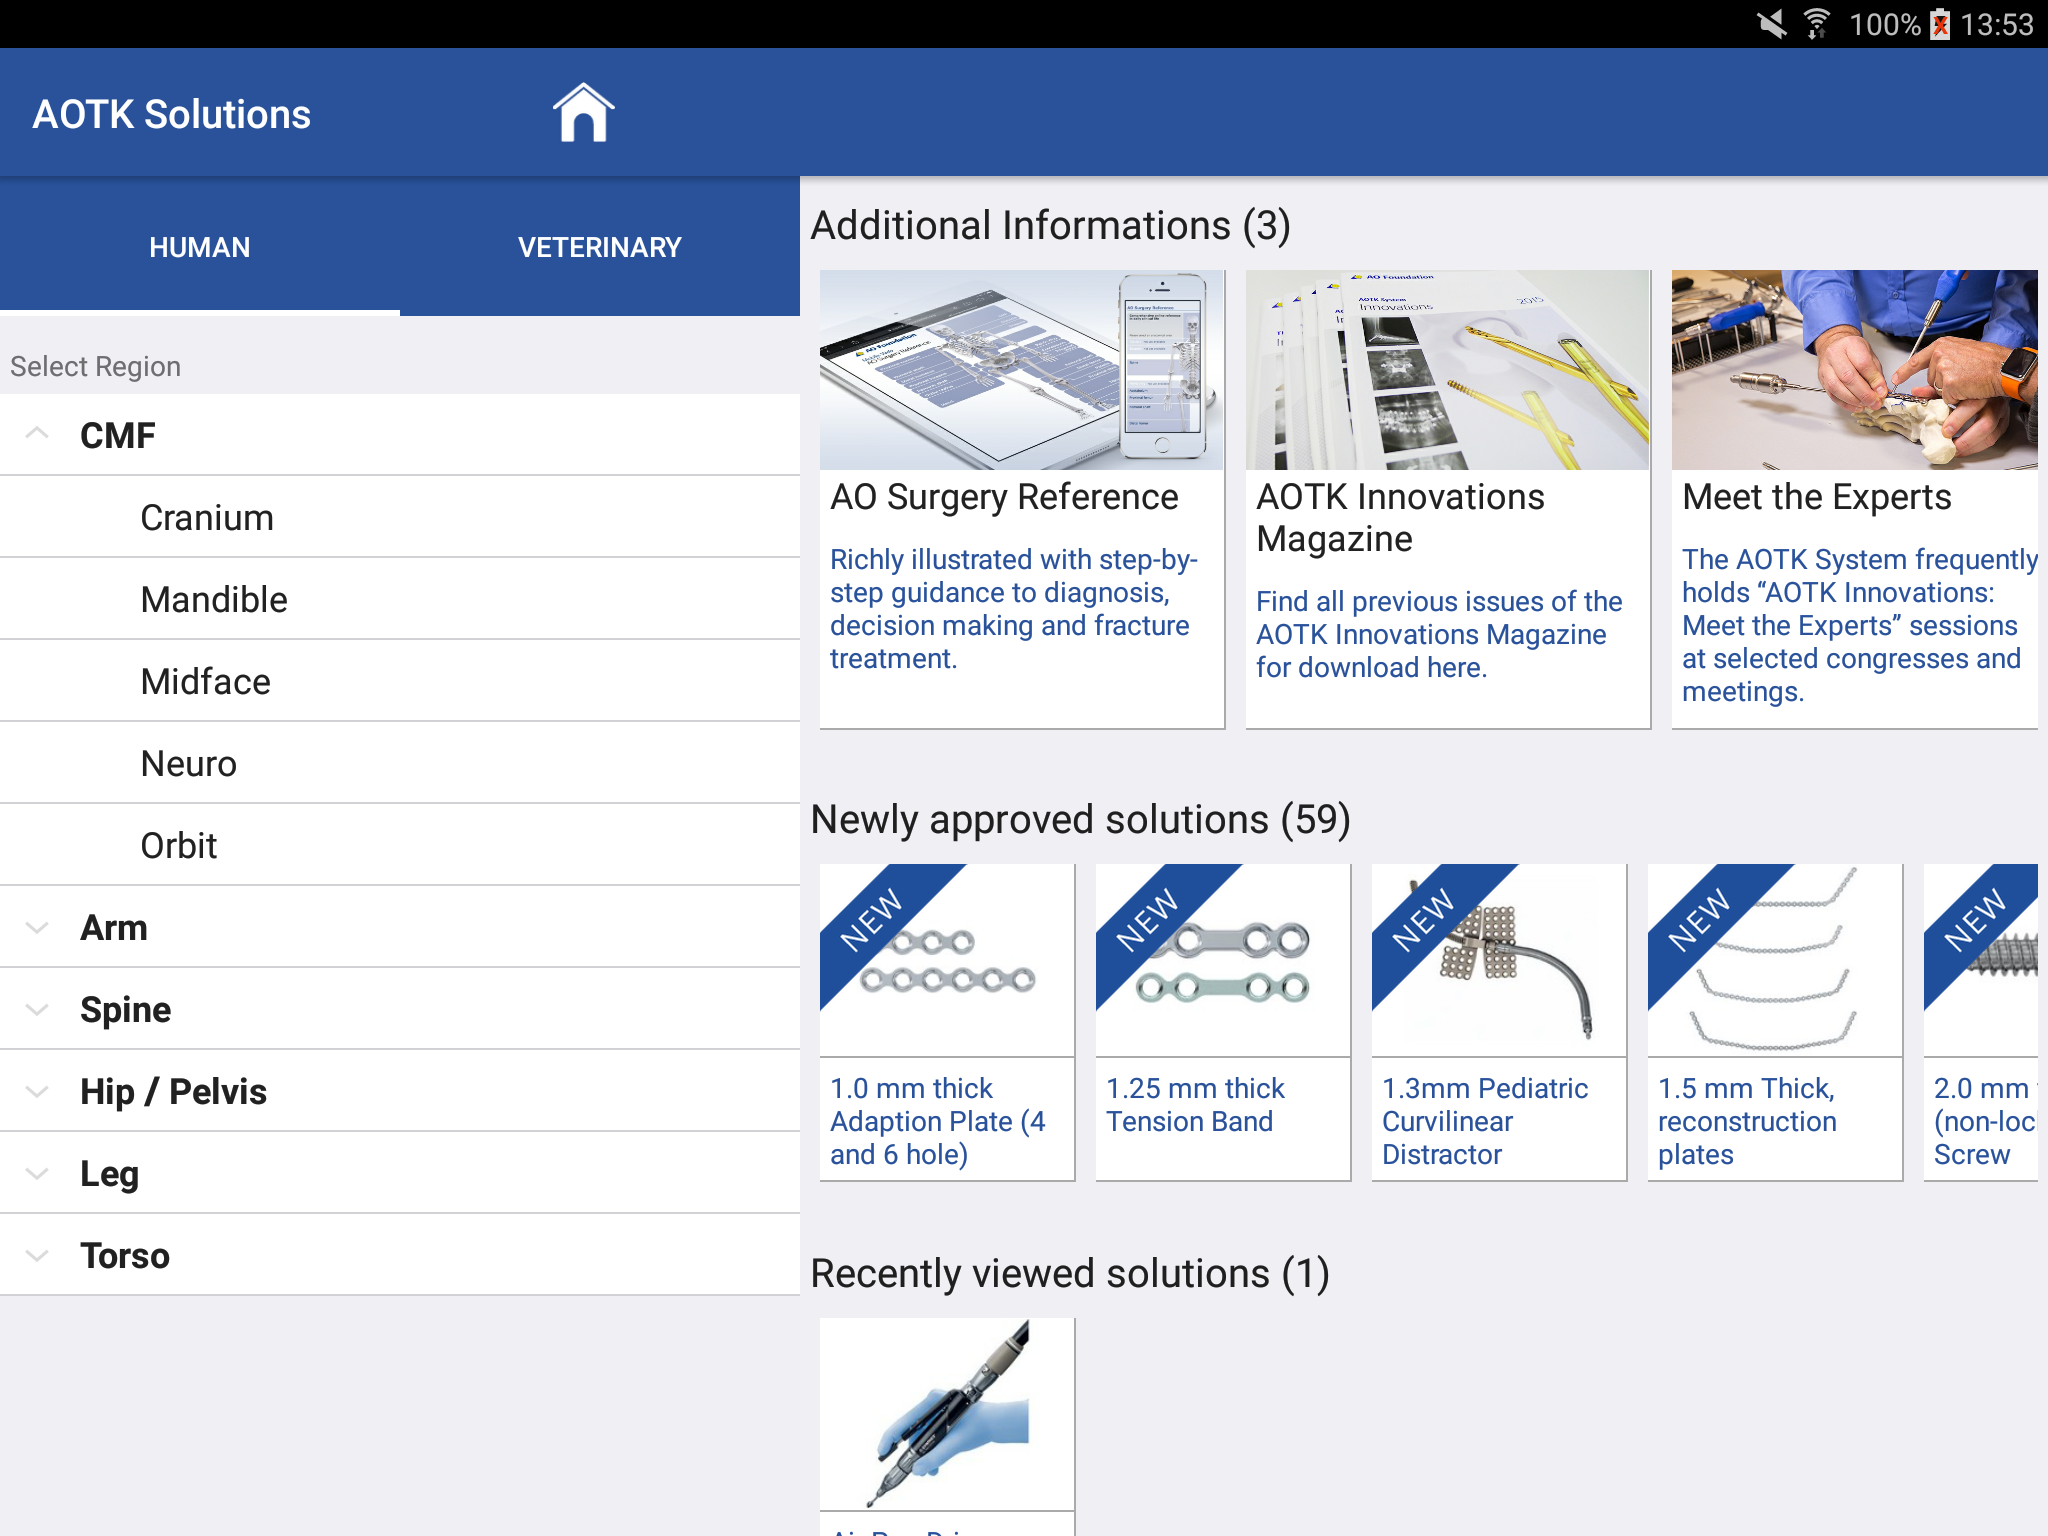This screenshot has height=1536, width=2048.
Task: Select Neuro under CMF
Action: tap(400, 763)
